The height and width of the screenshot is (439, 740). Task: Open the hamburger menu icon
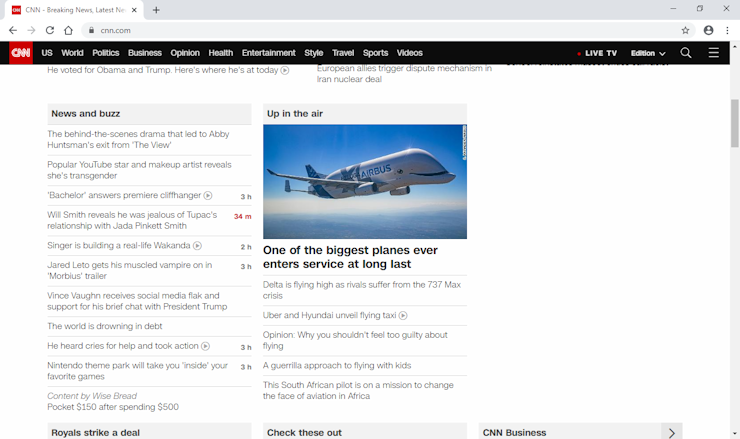coord(714,53)
